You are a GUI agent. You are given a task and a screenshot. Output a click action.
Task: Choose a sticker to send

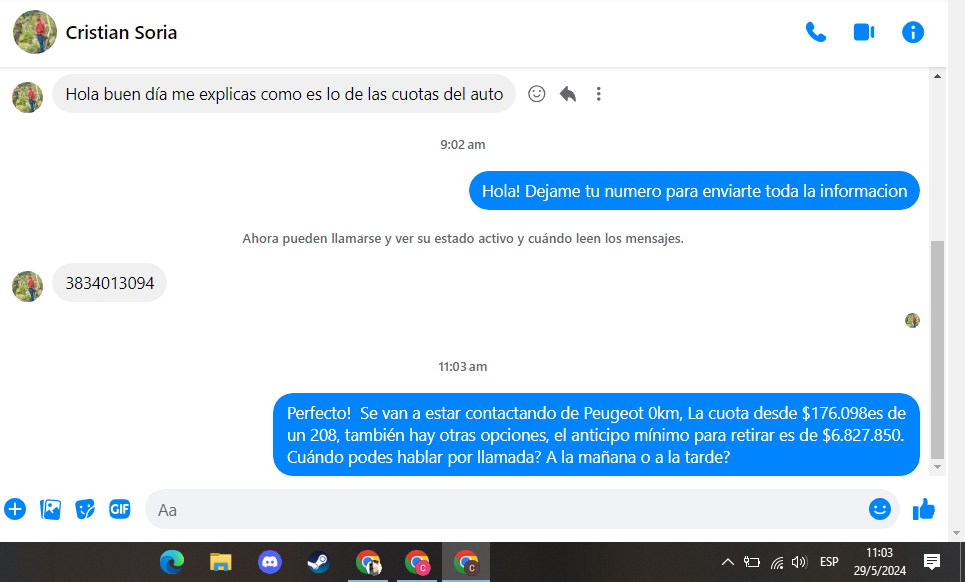(x=85, y=509)
